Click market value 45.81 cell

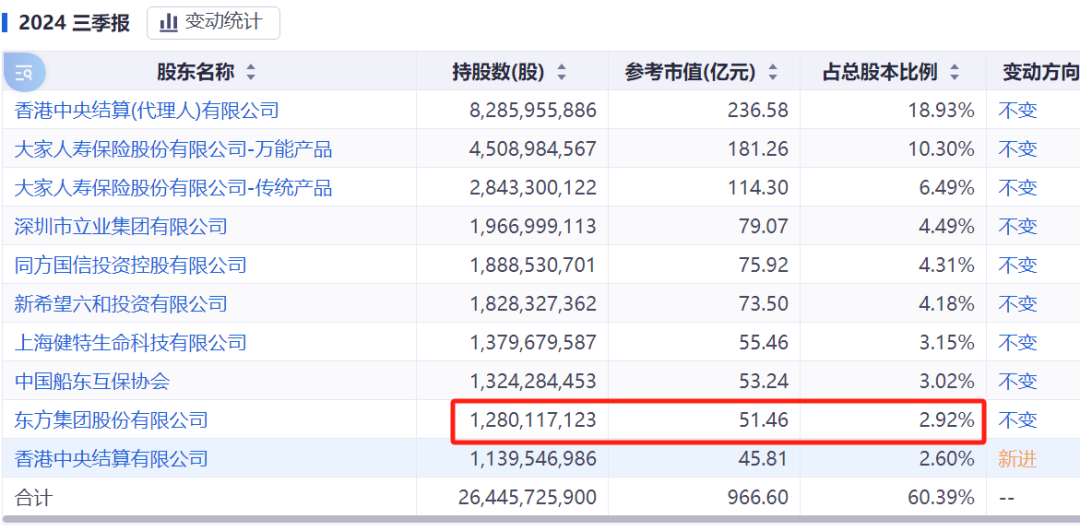pyautogui.click(x=764, y=458)
